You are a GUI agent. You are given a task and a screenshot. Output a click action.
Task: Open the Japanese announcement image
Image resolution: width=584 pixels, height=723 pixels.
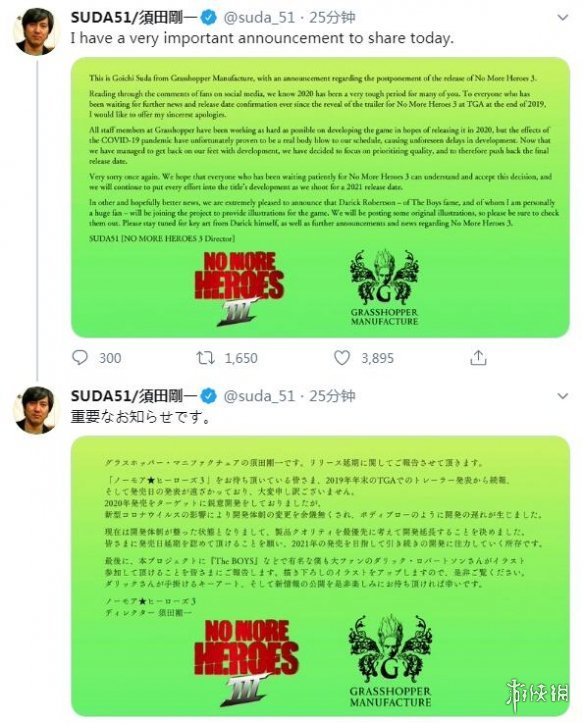click(x=320, y=575)
